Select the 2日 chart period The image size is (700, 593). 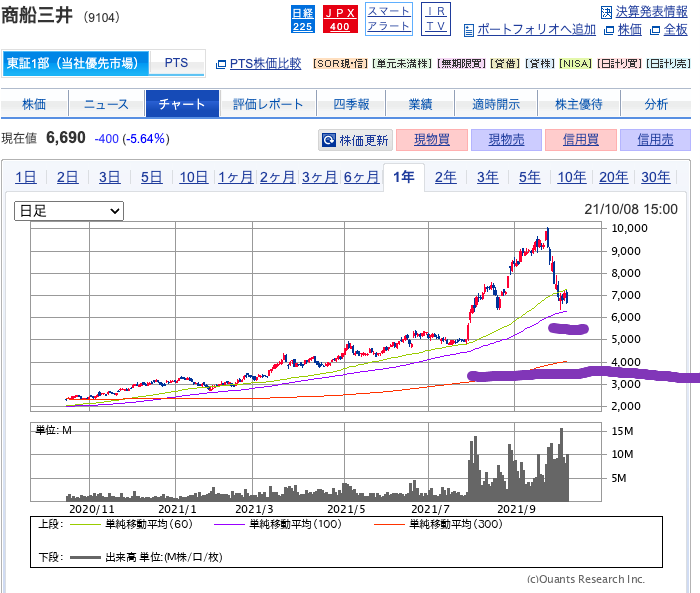(67, 177)
